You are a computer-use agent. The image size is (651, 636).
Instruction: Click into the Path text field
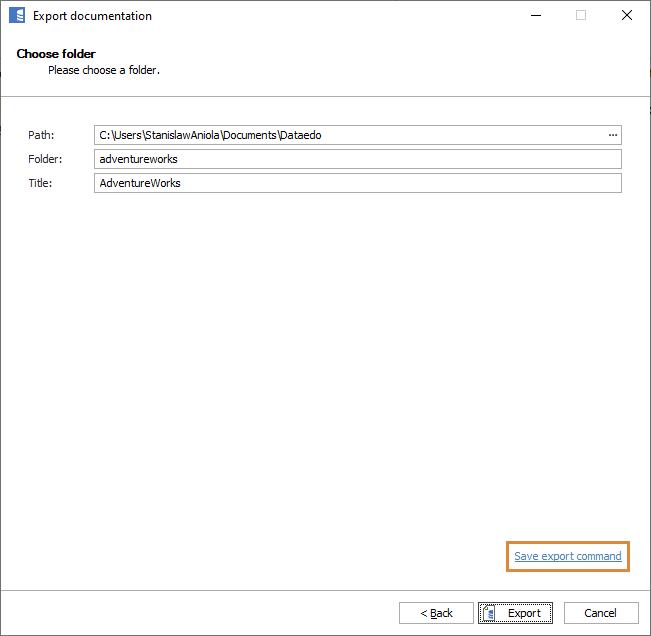point(350,135)
